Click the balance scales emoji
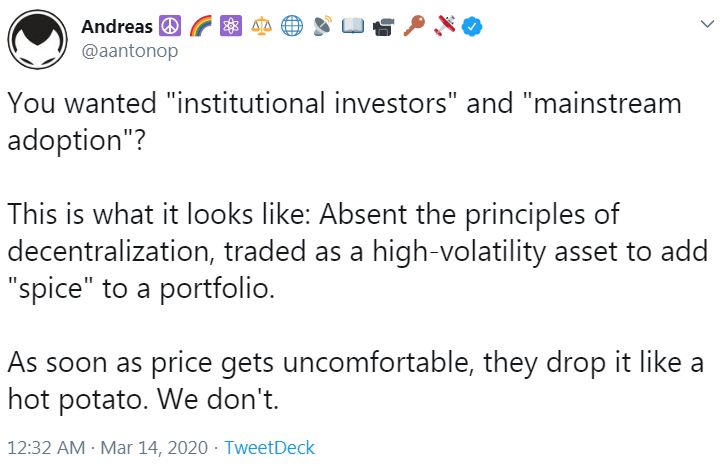The width and height of the screenshot is (723, 468). pos(261,26)
